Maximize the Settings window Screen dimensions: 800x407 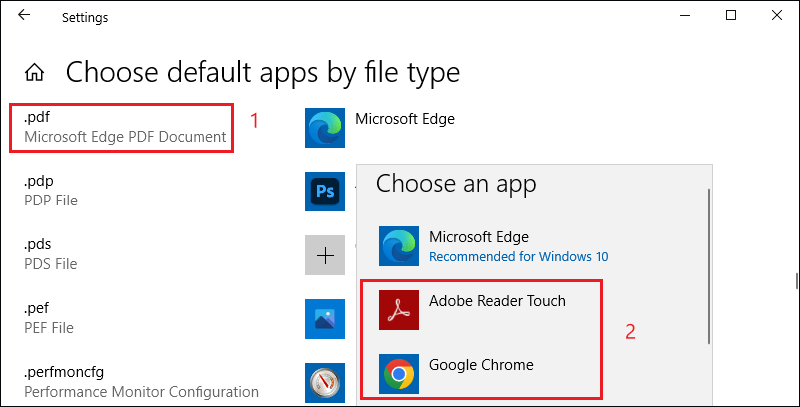point(731,16)
